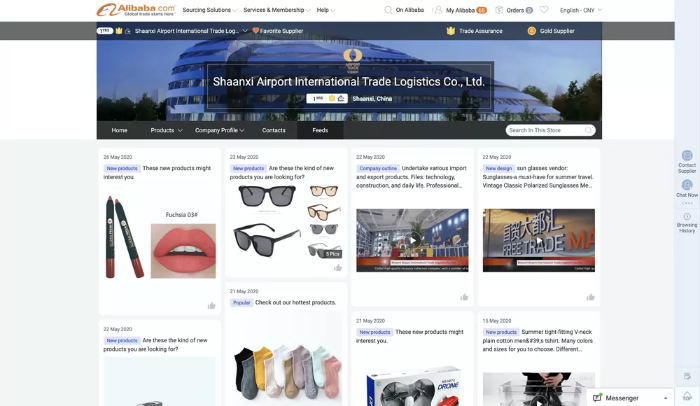Click the On Alibaba search link
Screen dimensions: 700x406
pyautogui.click(x=410, y=10)
